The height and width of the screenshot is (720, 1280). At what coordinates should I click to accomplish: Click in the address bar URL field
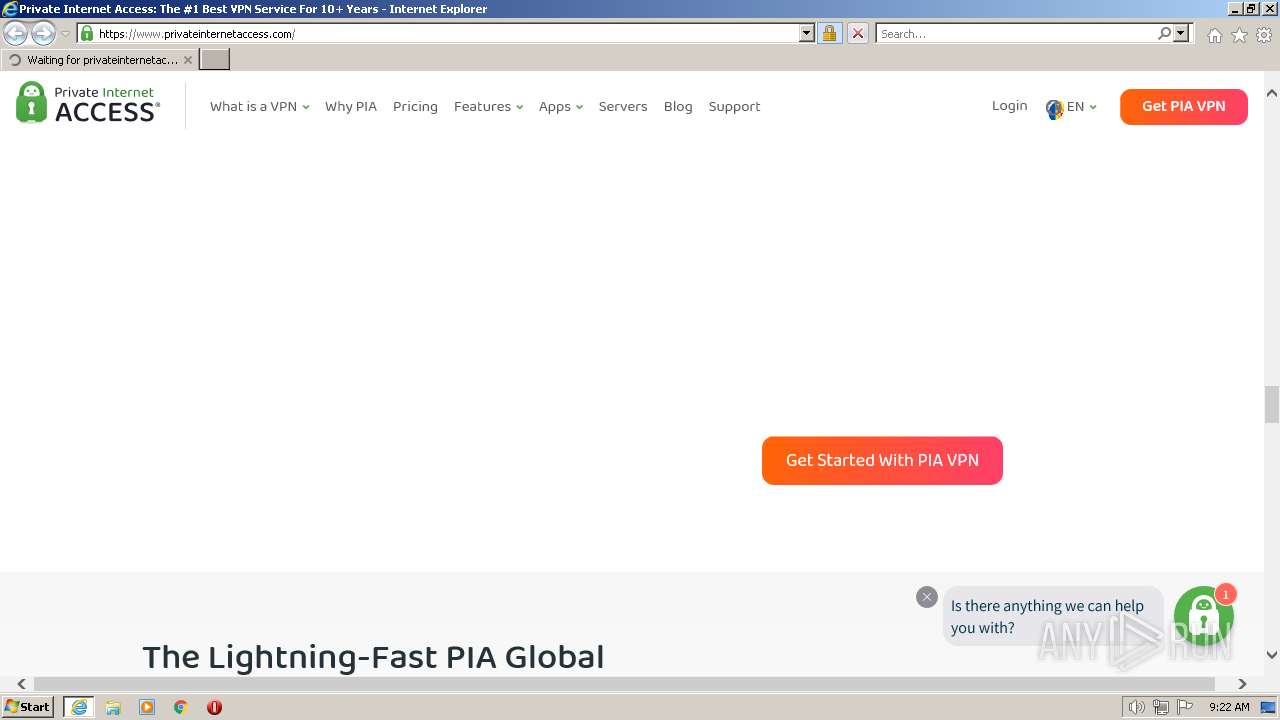[x=445, y=33]
